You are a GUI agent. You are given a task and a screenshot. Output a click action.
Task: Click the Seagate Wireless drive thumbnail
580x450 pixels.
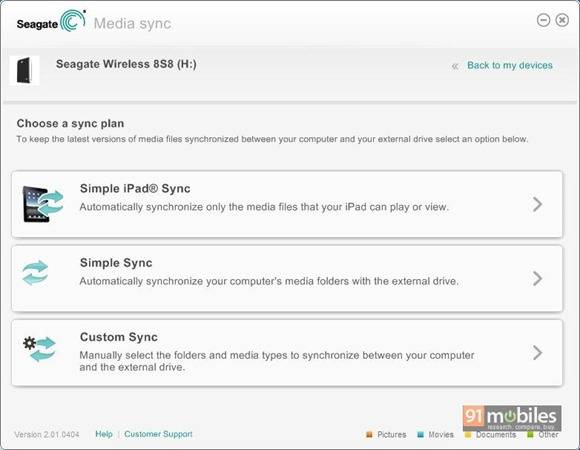coord(24,70)
